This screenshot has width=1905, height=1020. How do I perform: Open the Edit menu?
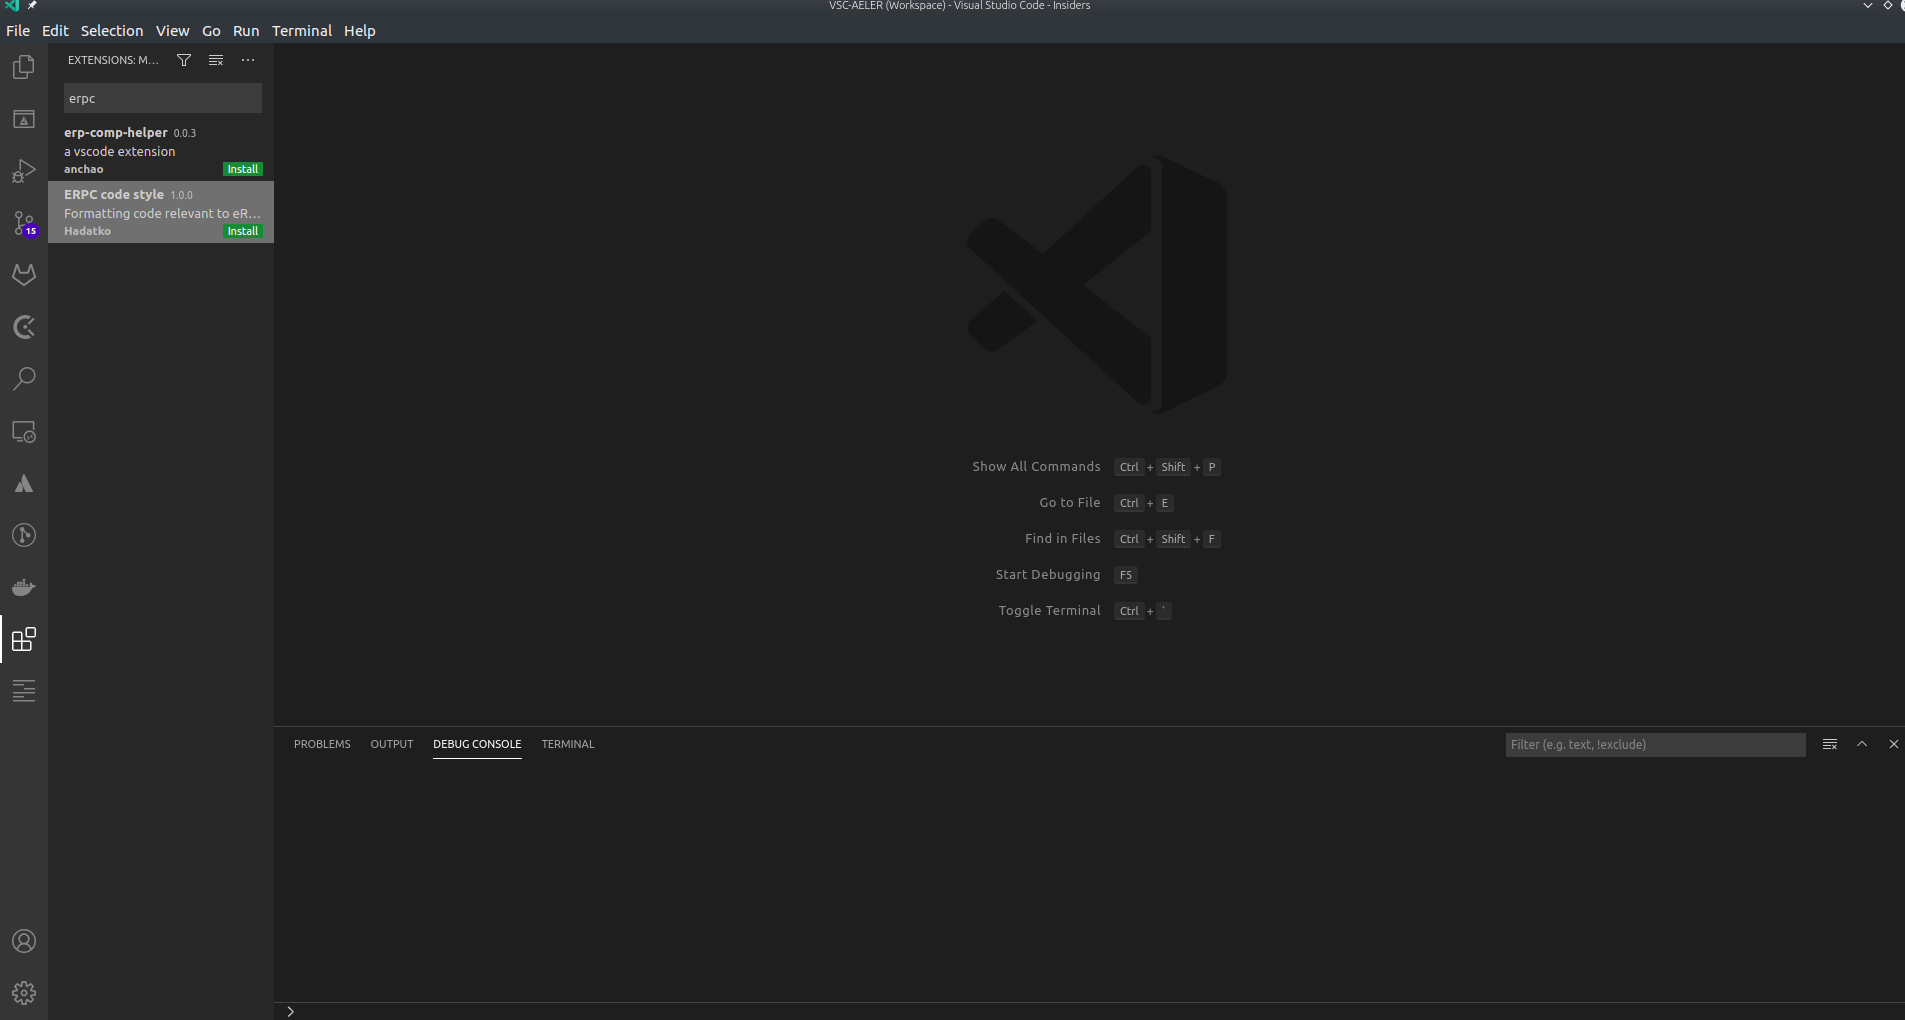[x=55, y=31]
